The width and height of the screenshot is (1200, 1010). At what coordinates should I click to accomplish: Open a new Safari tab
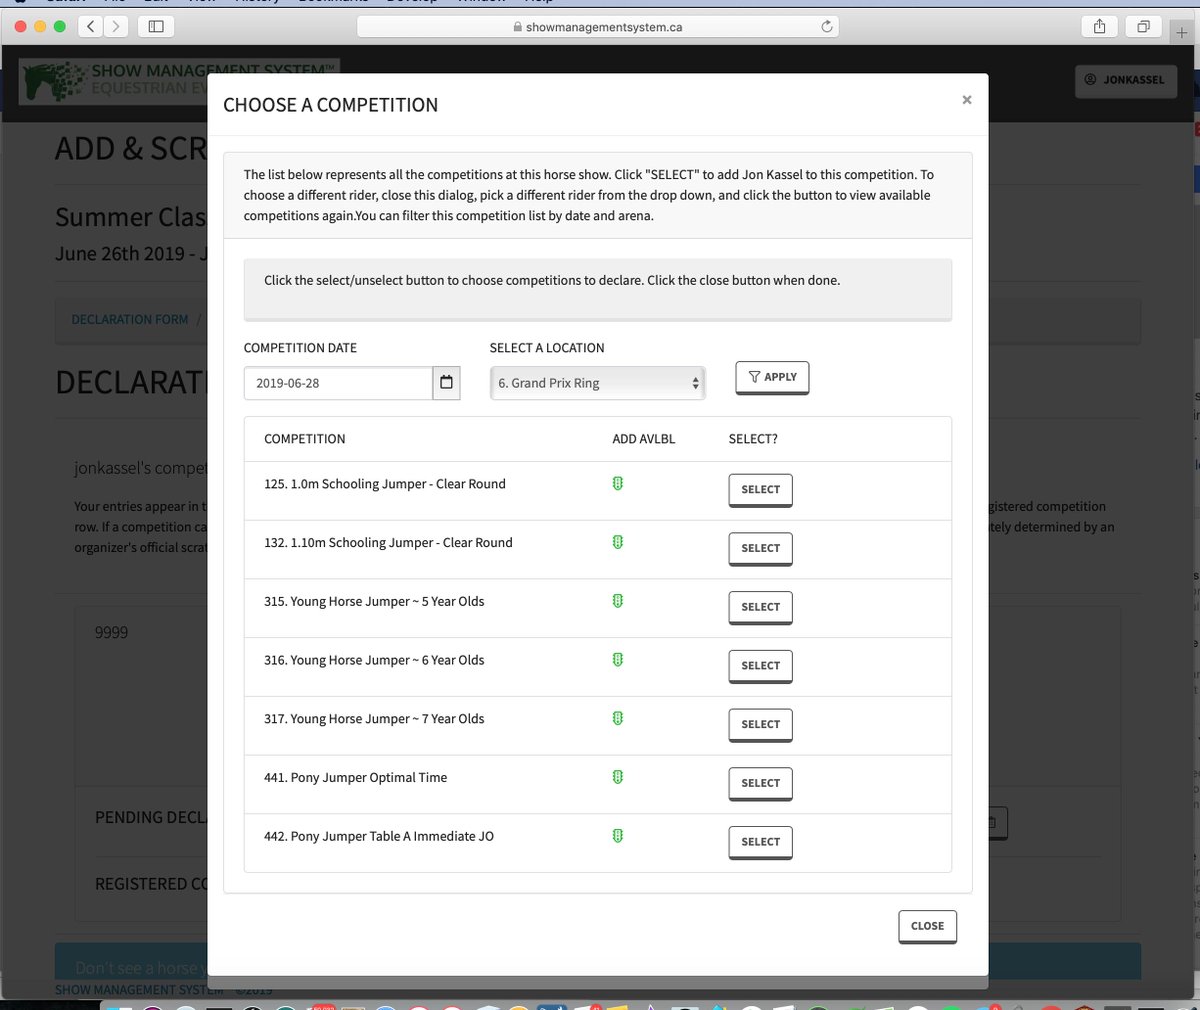1181,32
